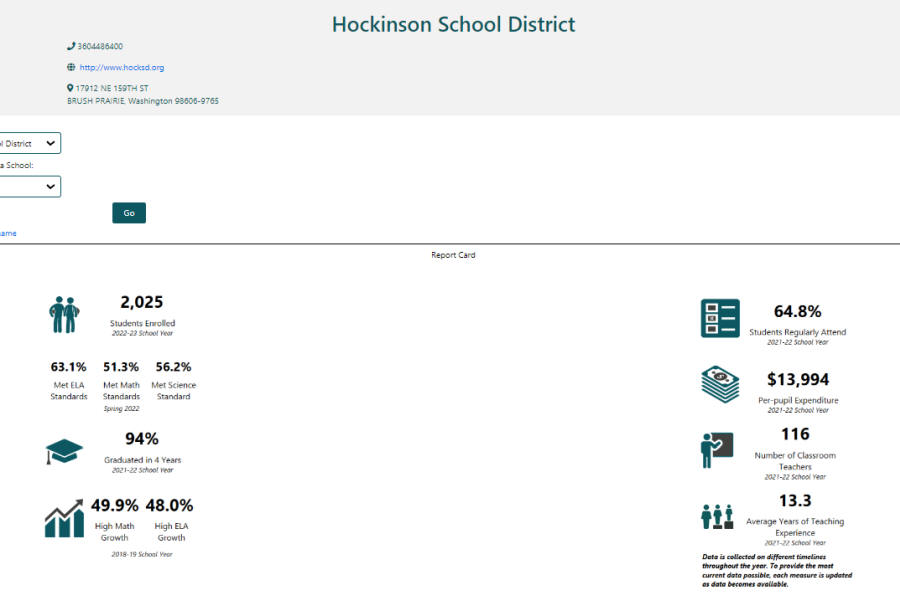The image size is (900, 596).
Task: Click the Met Science Standard label
Action: click(173, 390)
